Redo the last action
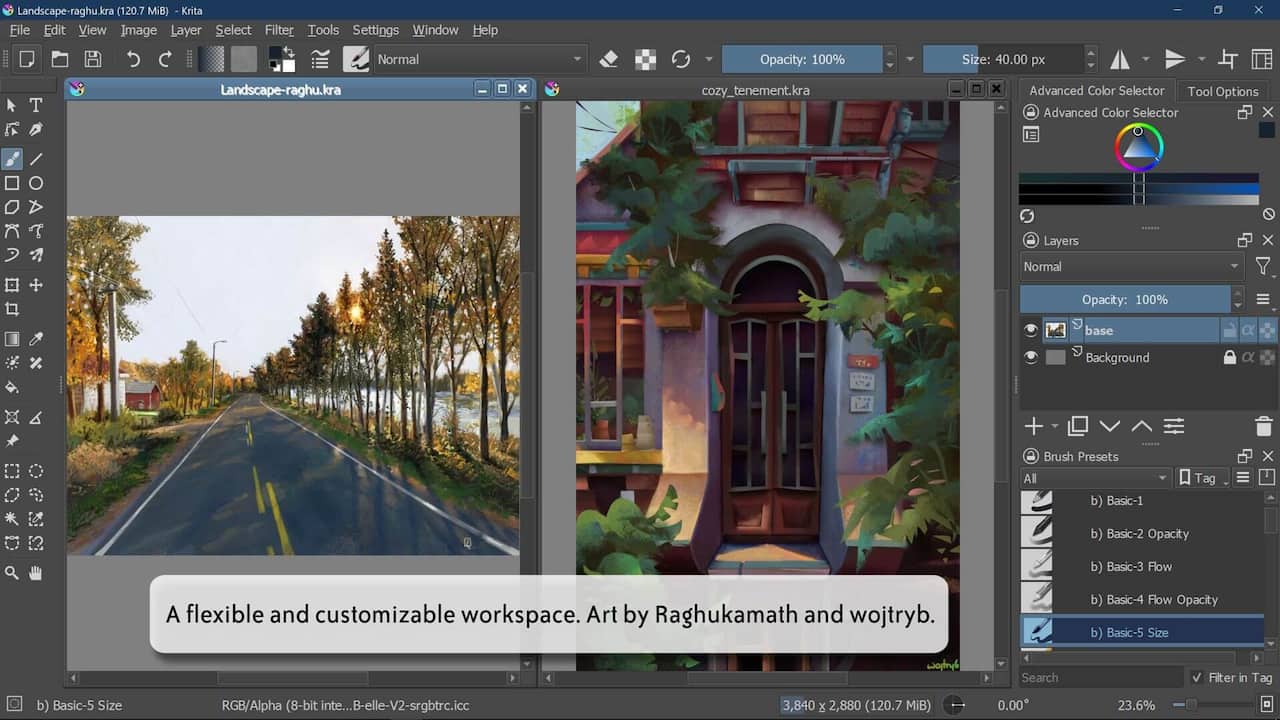 tap(165, 59)
